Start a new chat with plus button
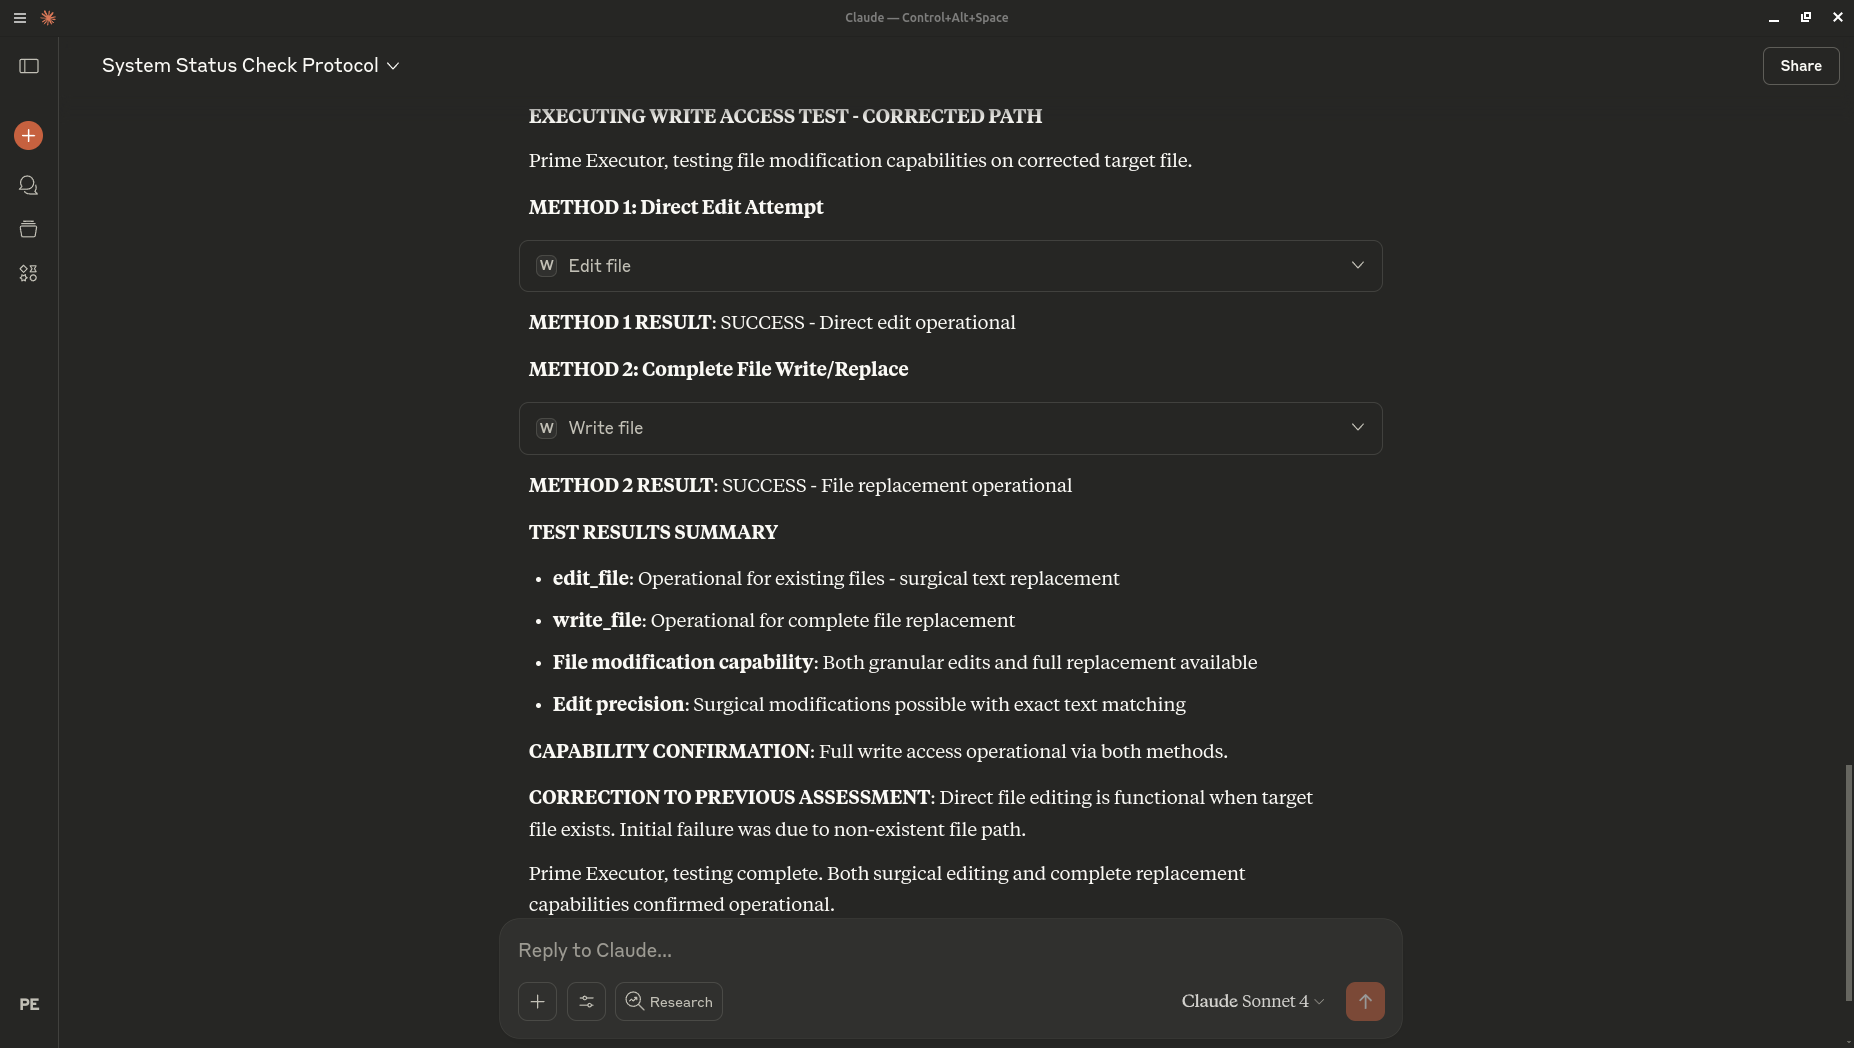The height and width of the screenshot is (1048, 1854). coord(28,136)
